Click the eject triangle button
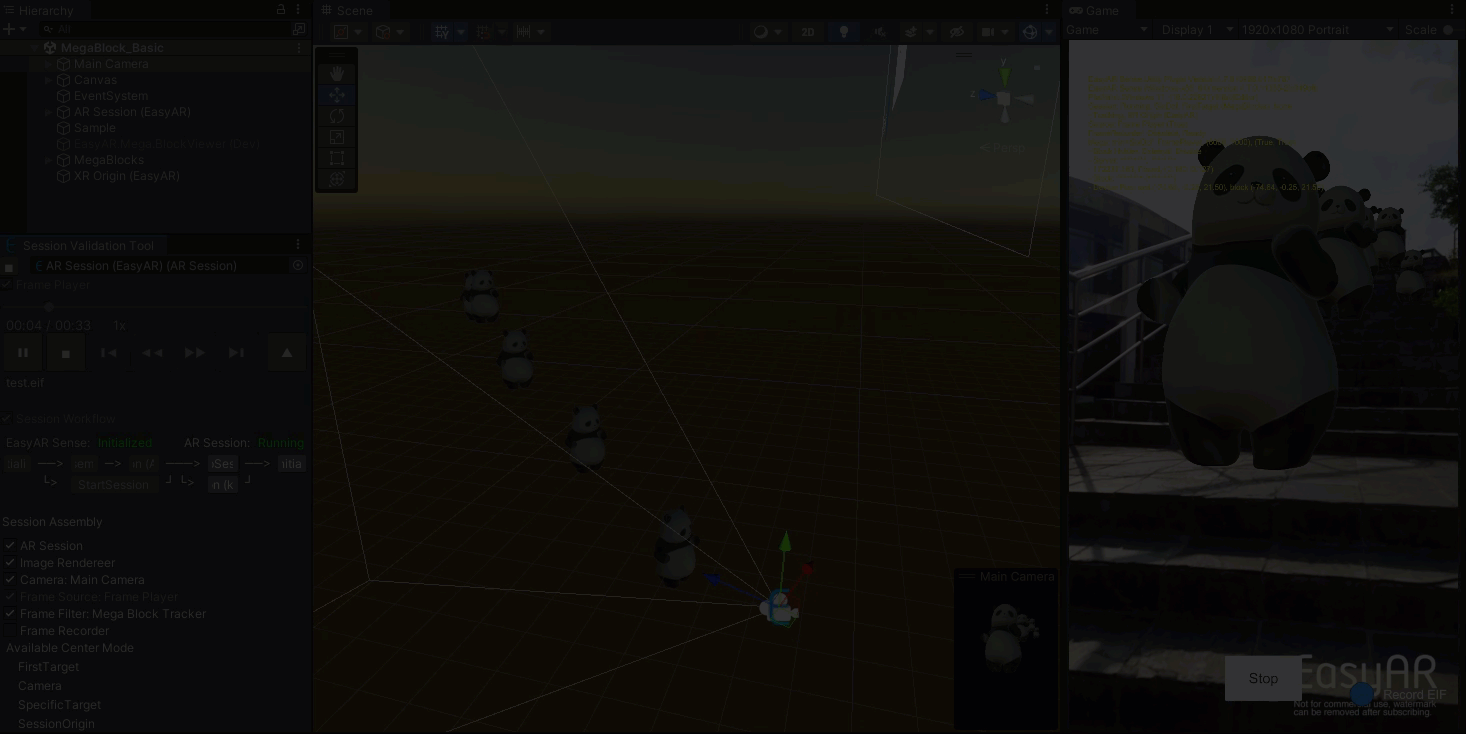The width and height of the screenshot is (1466, 734). click(x=287, y=353)
